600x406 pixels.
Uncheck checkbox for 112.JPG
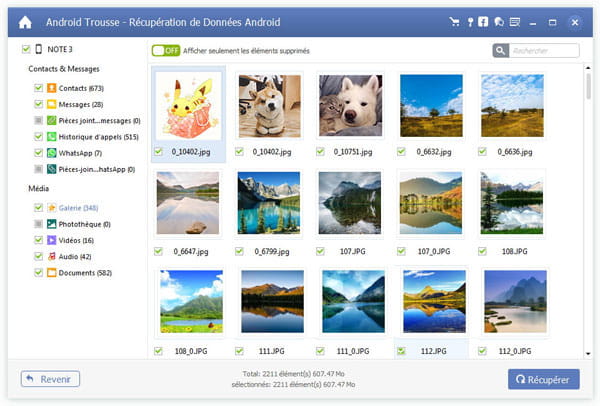pos(401,351)
